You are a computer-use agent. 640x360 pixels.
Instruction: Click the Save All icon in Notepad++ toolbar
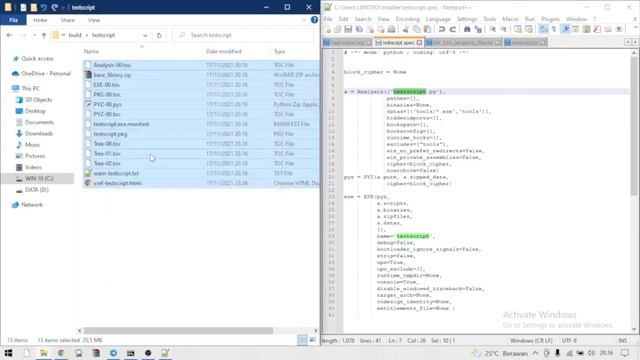click(359, 29)
